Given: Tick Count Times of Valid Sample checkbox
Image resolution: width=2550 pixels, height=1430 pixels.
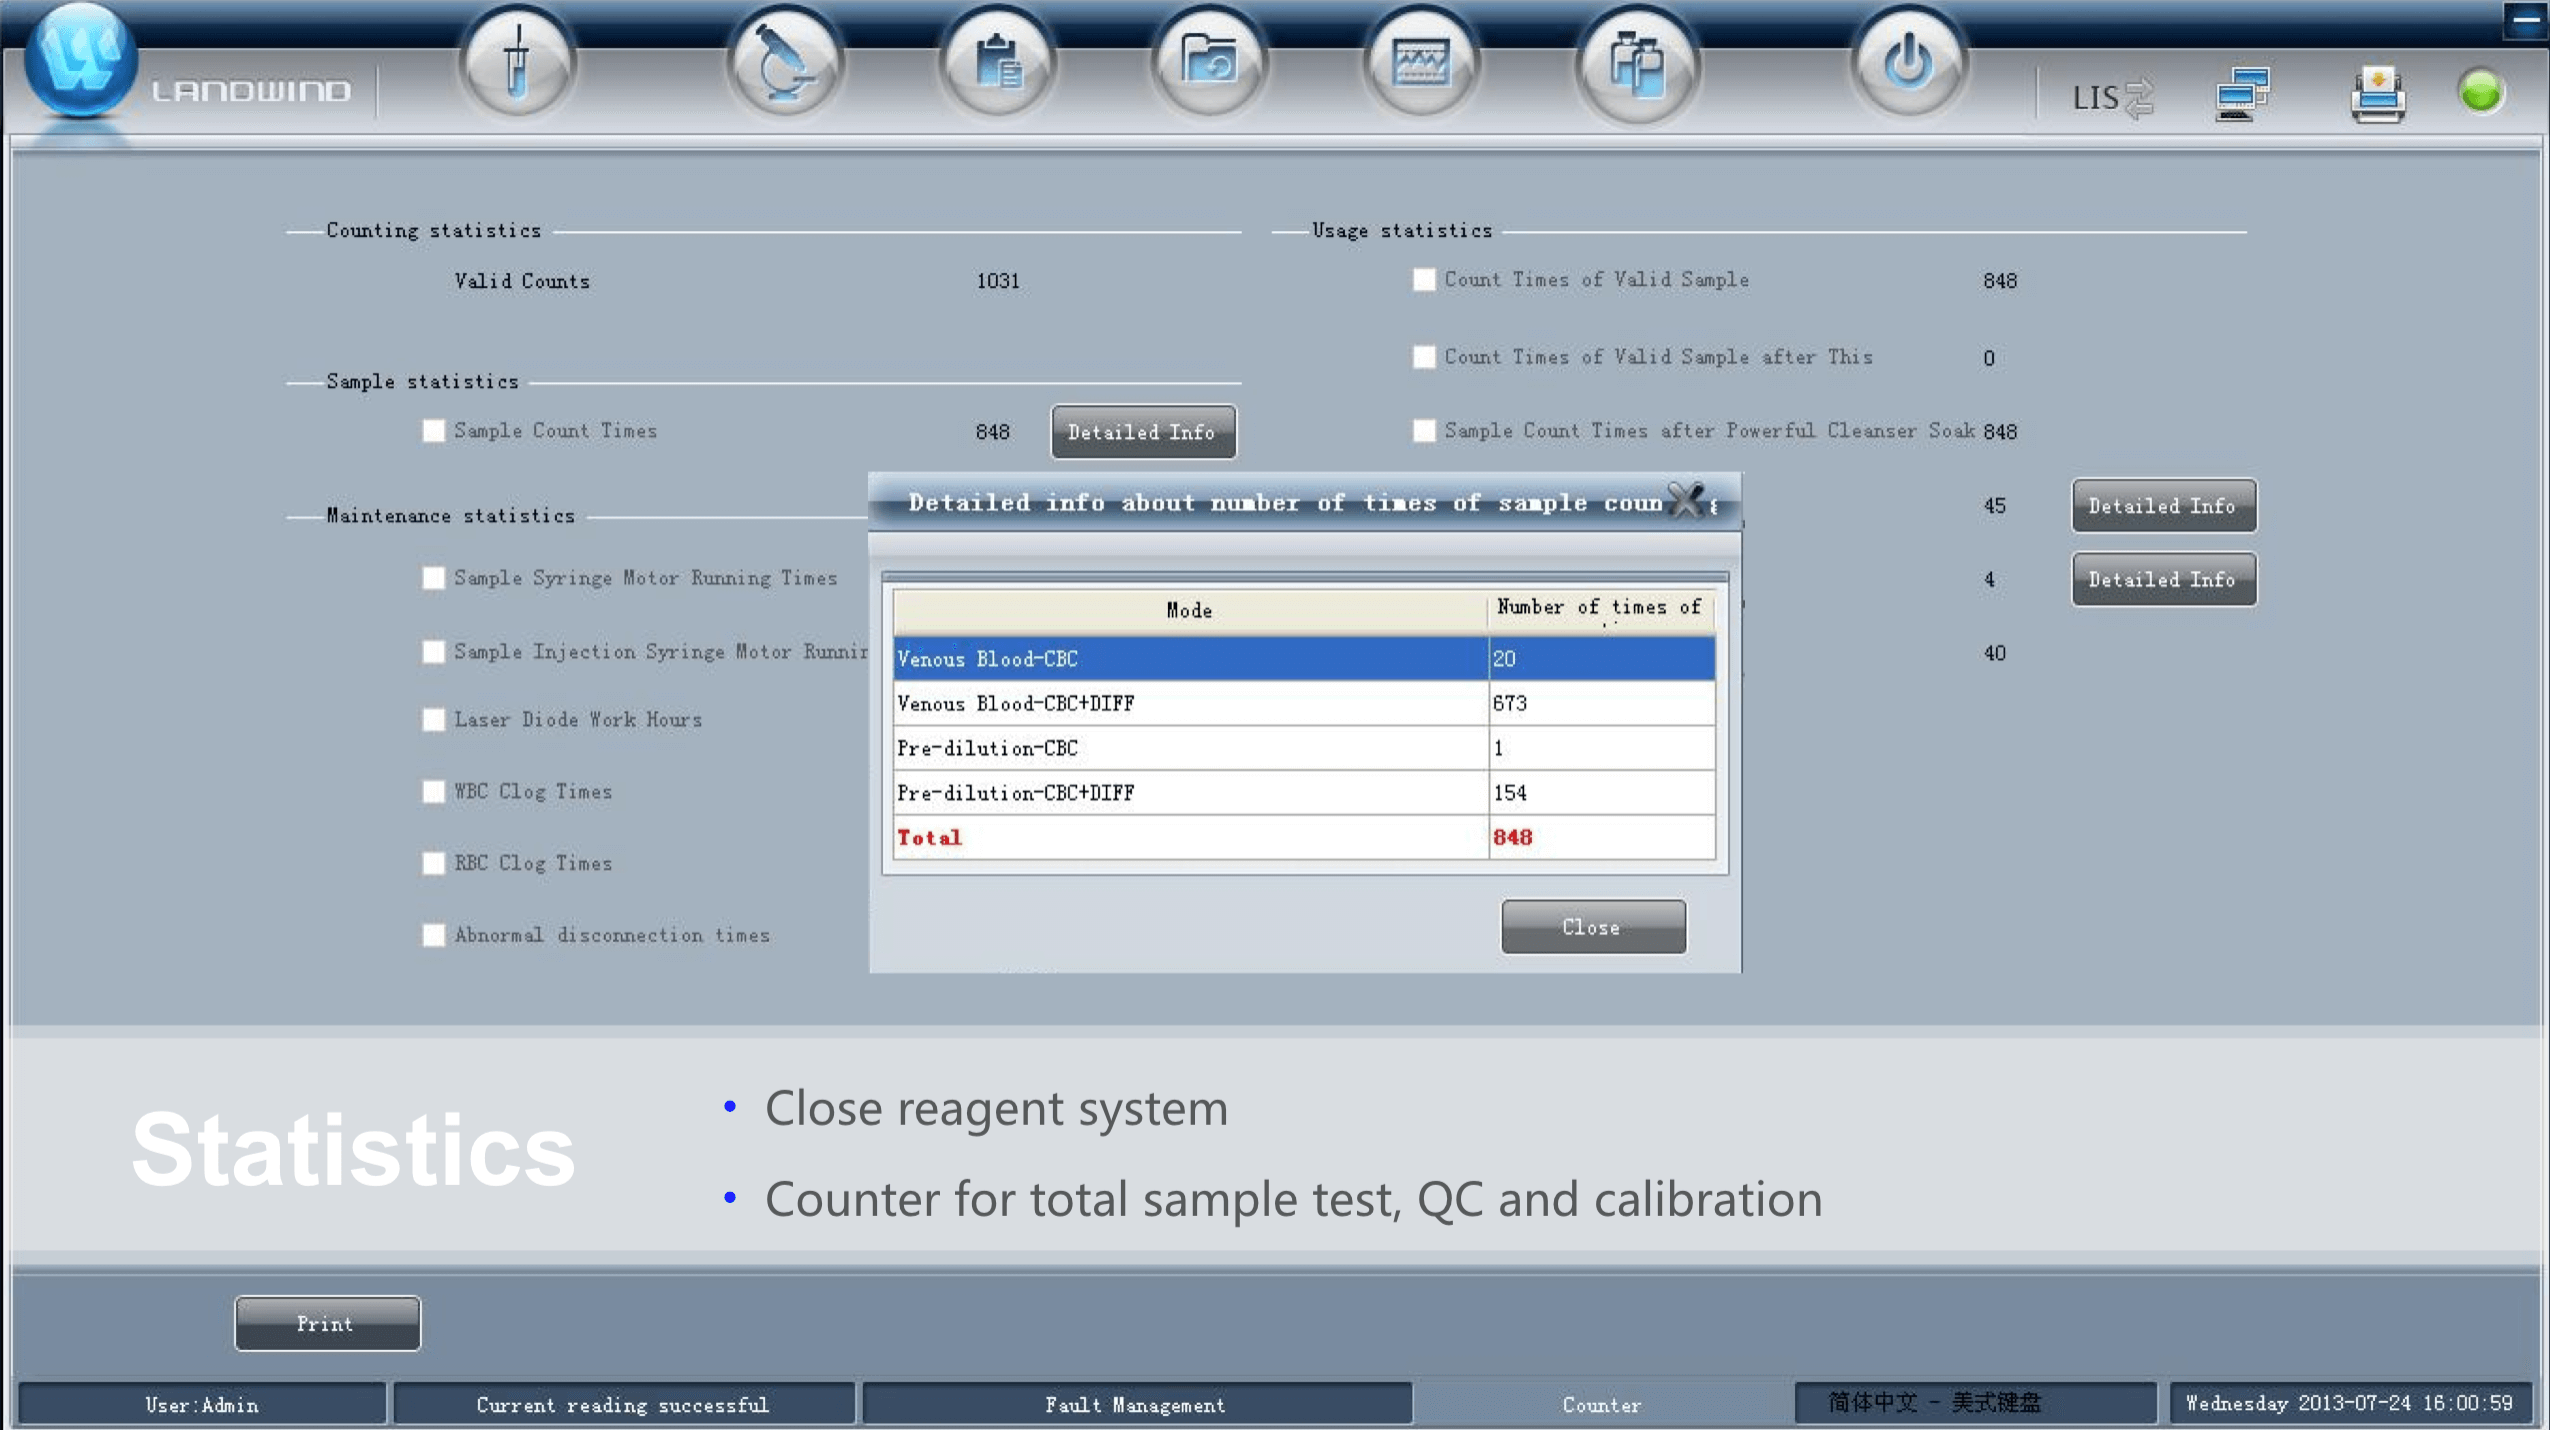Looking at the screenshot, I should point(1424,280).
